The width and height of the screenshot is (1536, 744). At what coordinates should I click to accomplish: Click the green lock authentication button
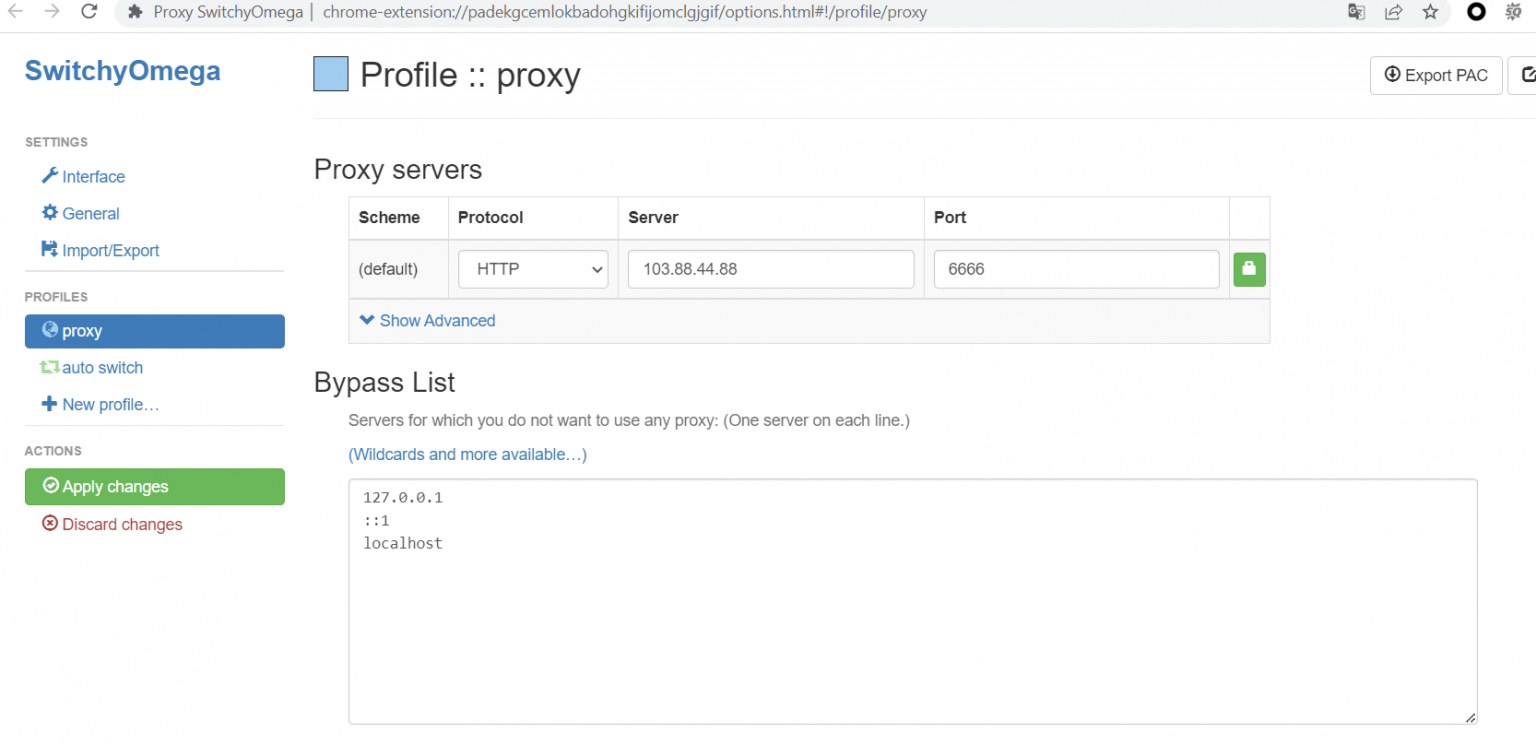[x=1249, y=269]
